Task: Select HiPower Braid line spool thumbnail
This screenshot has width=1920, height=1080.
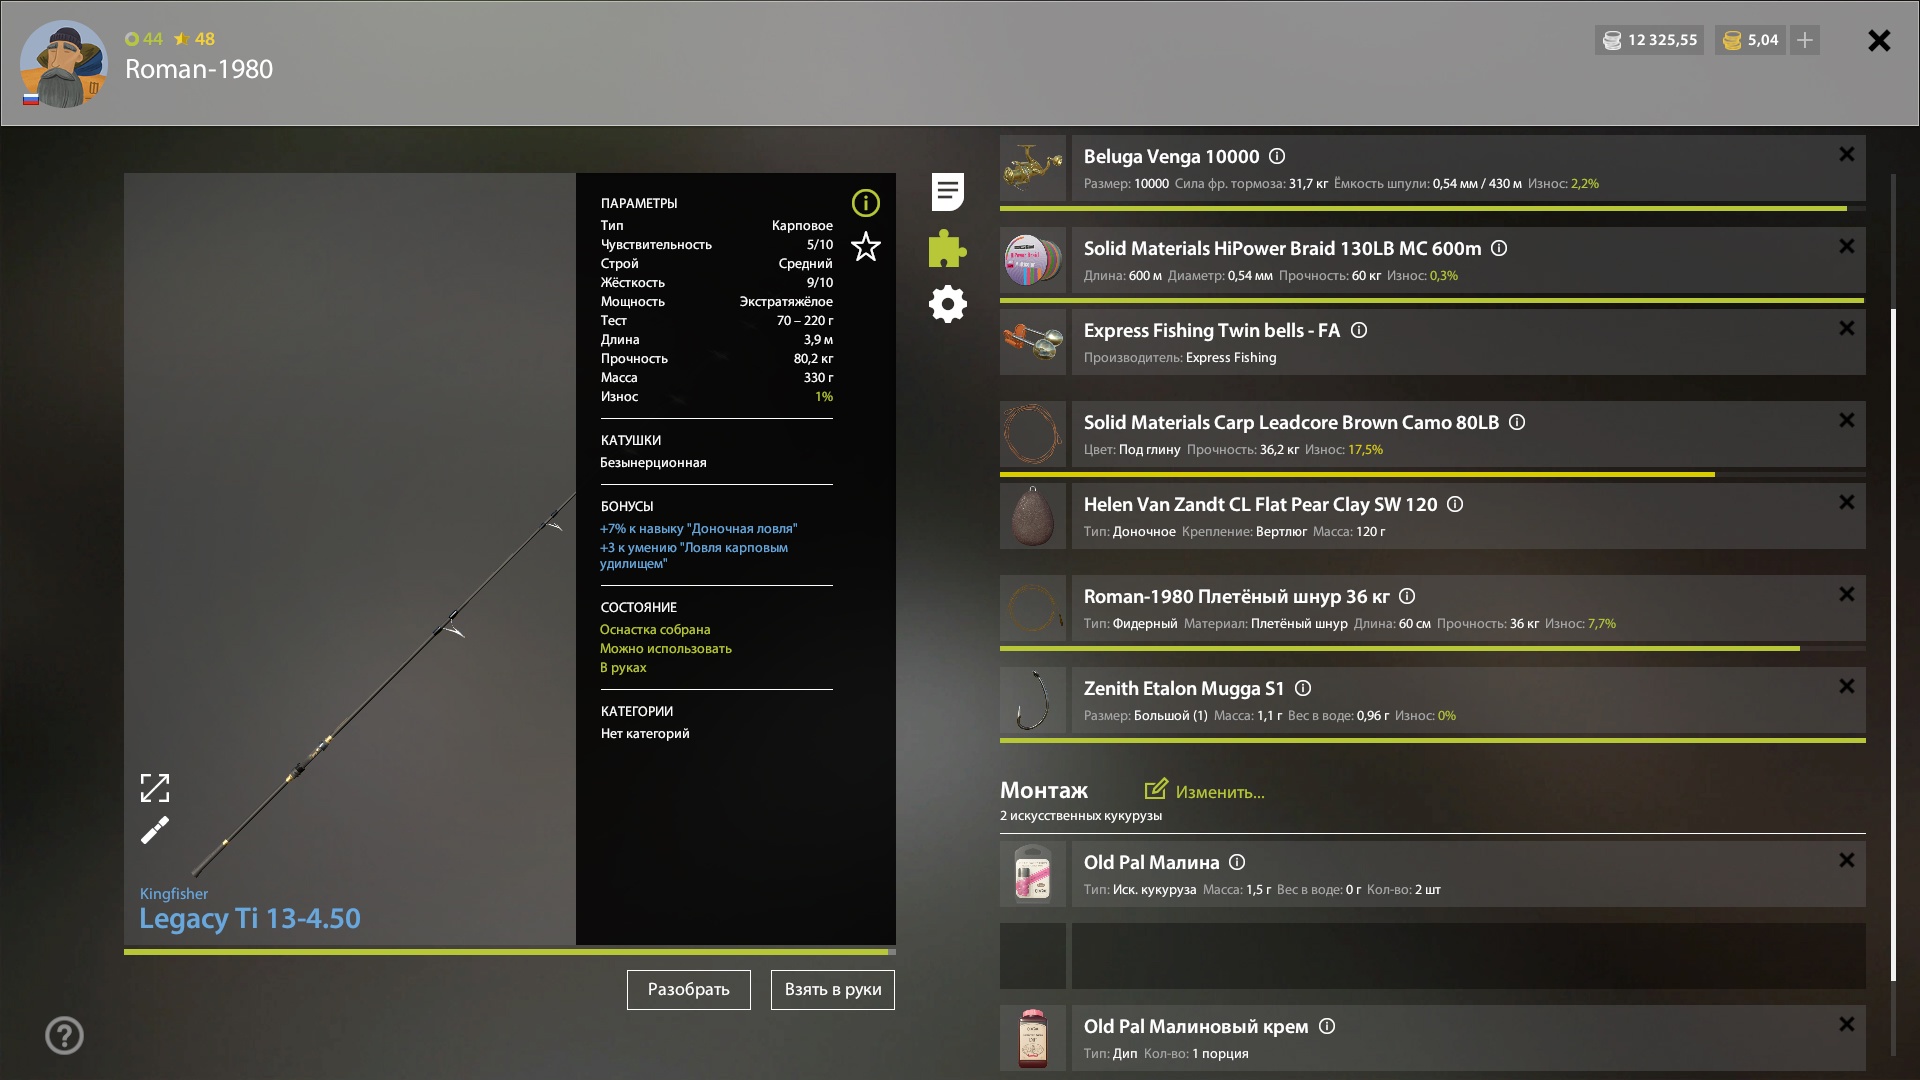Action: (x=1033, y=260)
